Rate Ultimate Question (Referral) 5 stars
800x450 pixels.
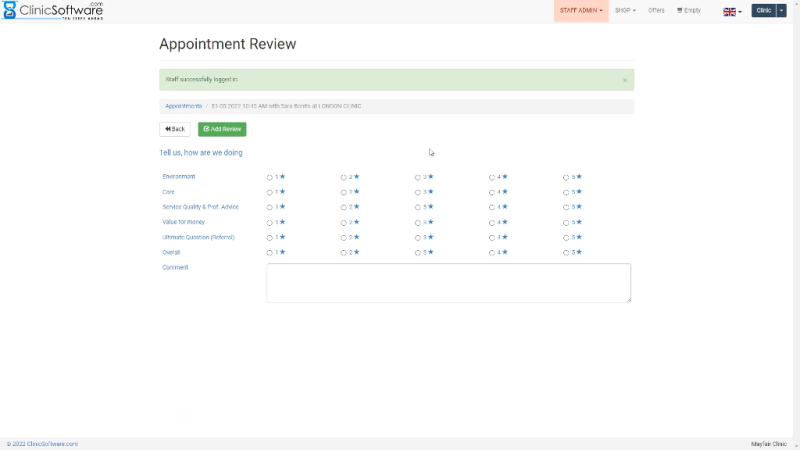pos(566,238)
